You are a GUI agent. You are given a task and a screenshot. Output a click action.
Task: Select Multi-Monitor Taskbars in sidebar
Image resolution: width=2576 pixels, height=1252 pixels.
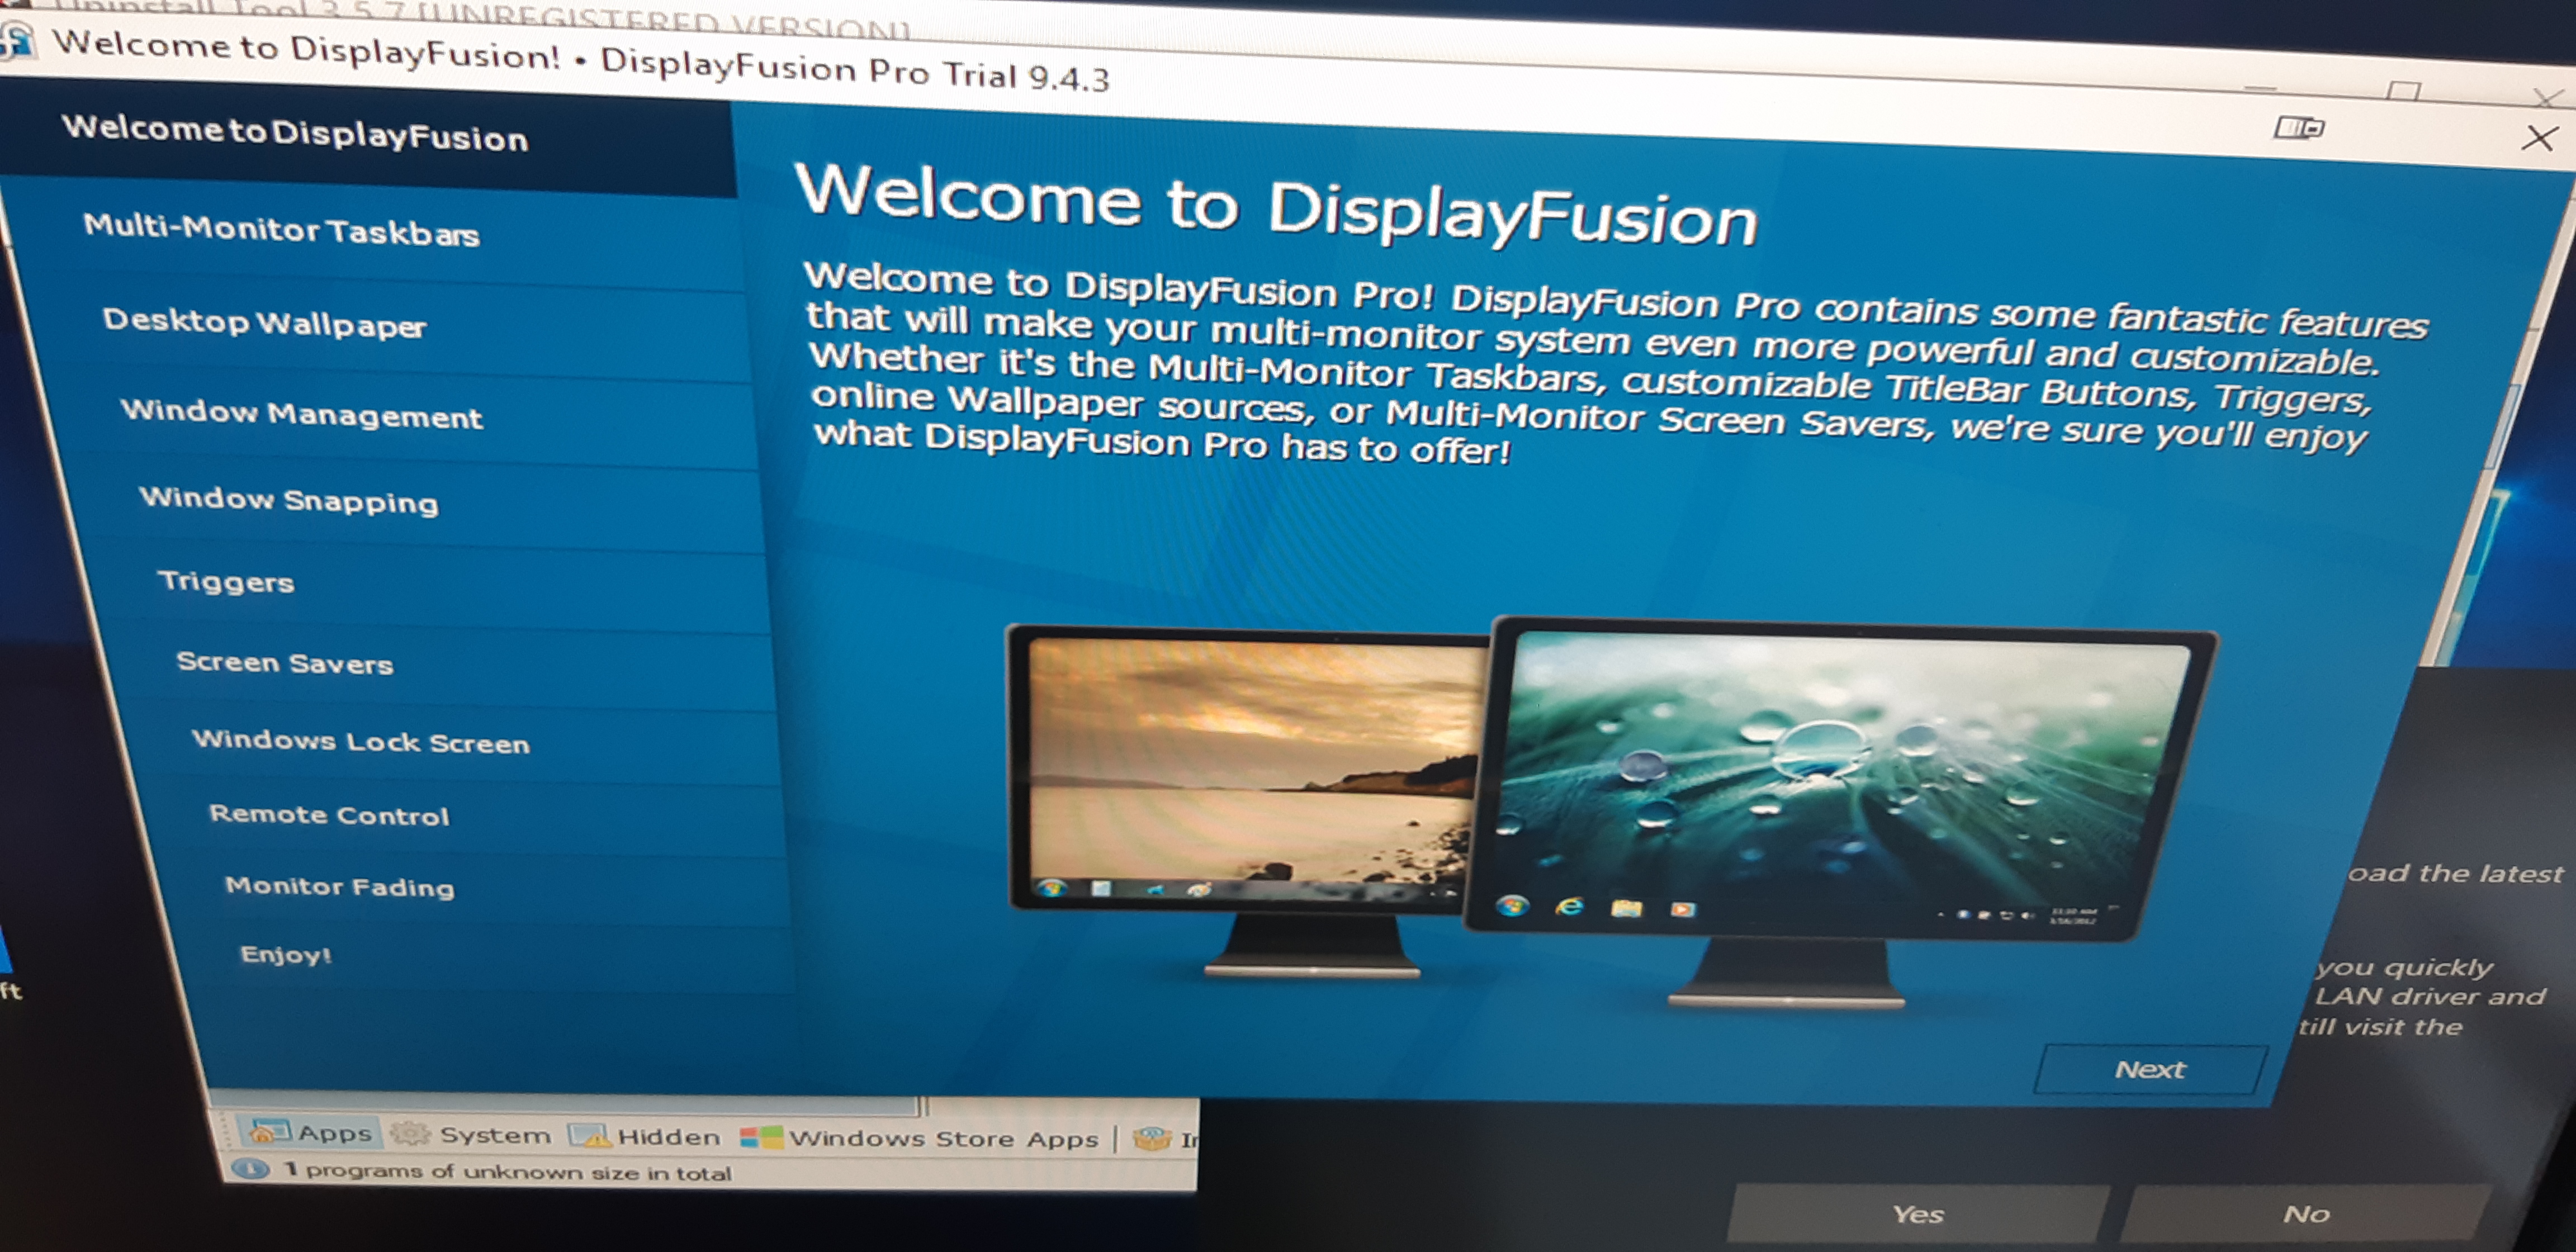tap(281, 230)
